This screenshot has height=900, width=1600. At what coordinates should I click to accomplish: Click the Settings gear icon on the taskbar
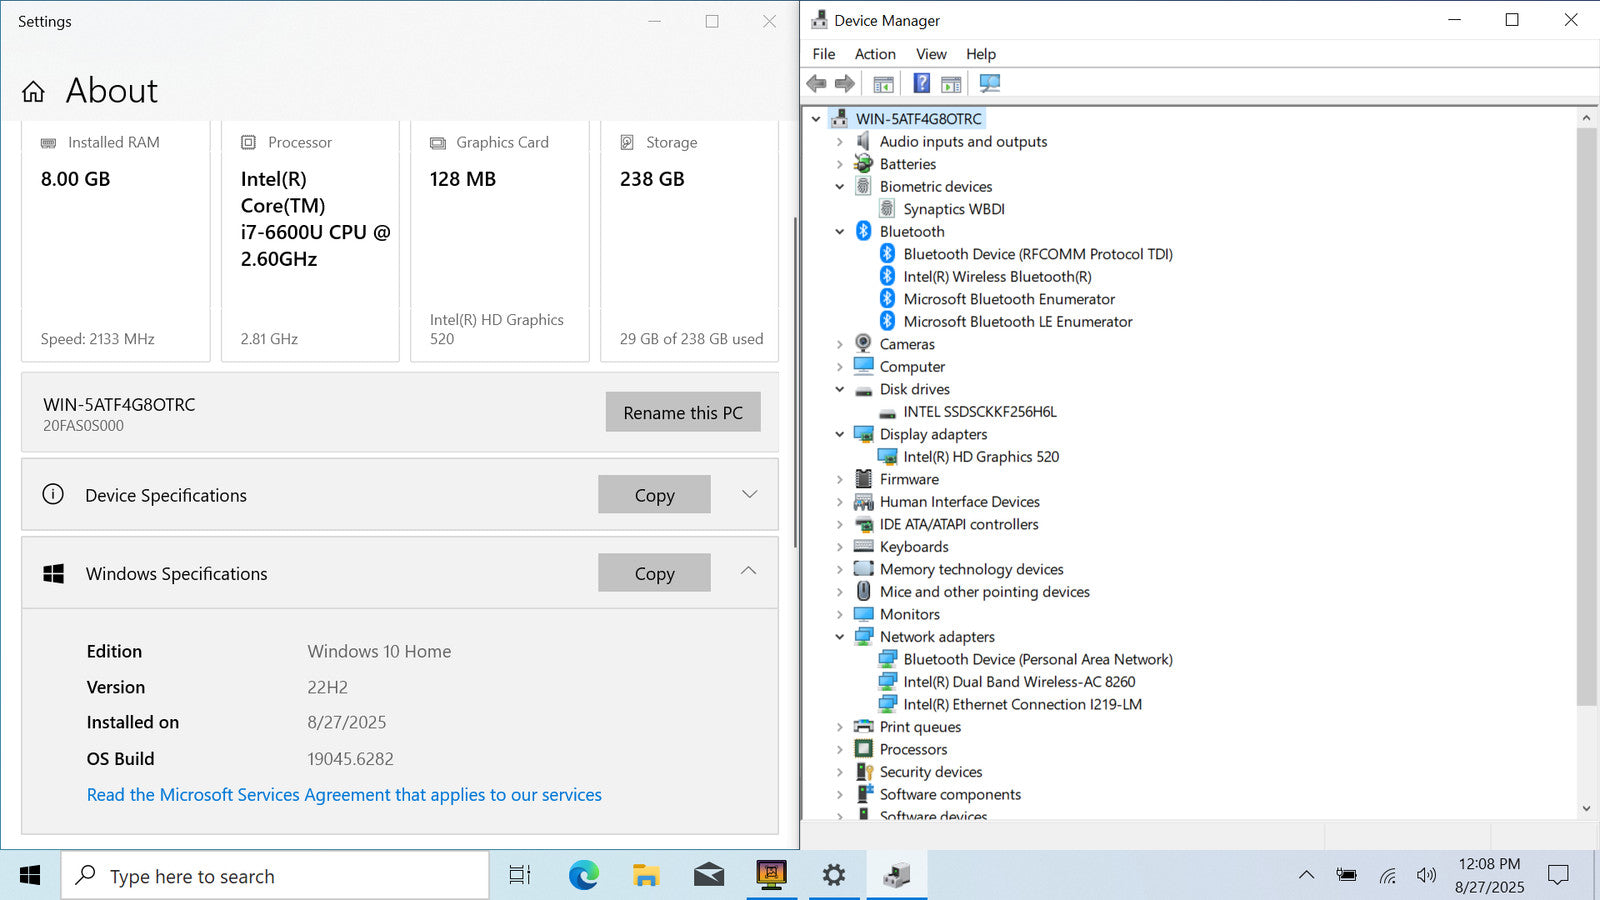pyautogui.click(x=834, y=876)
